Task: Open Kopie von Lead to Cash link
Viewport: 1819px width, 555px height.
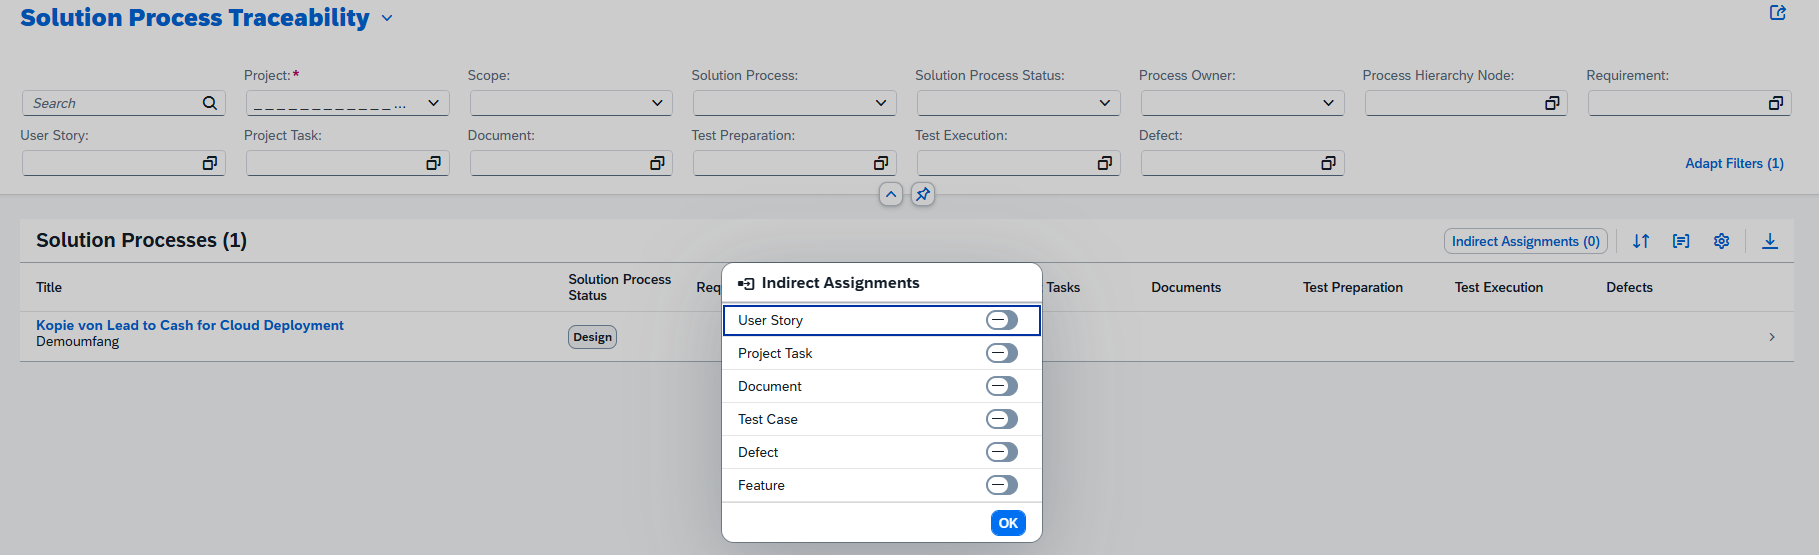Action: pyautogui.click(x=190, y=325)
